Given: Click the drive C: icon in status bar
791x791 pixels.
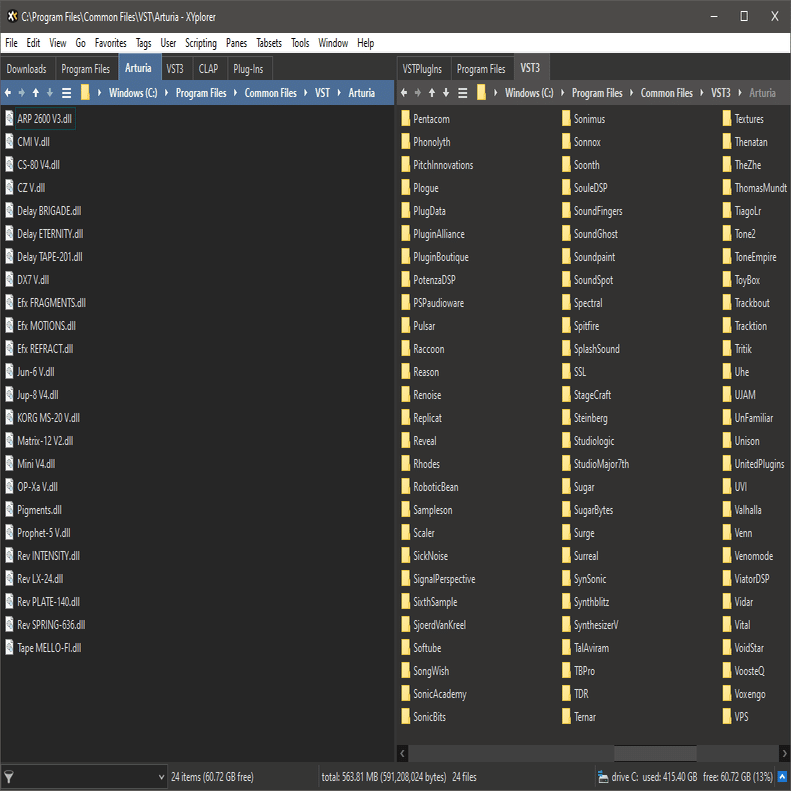Looking at the screenshot, I should tap(602, 777).
